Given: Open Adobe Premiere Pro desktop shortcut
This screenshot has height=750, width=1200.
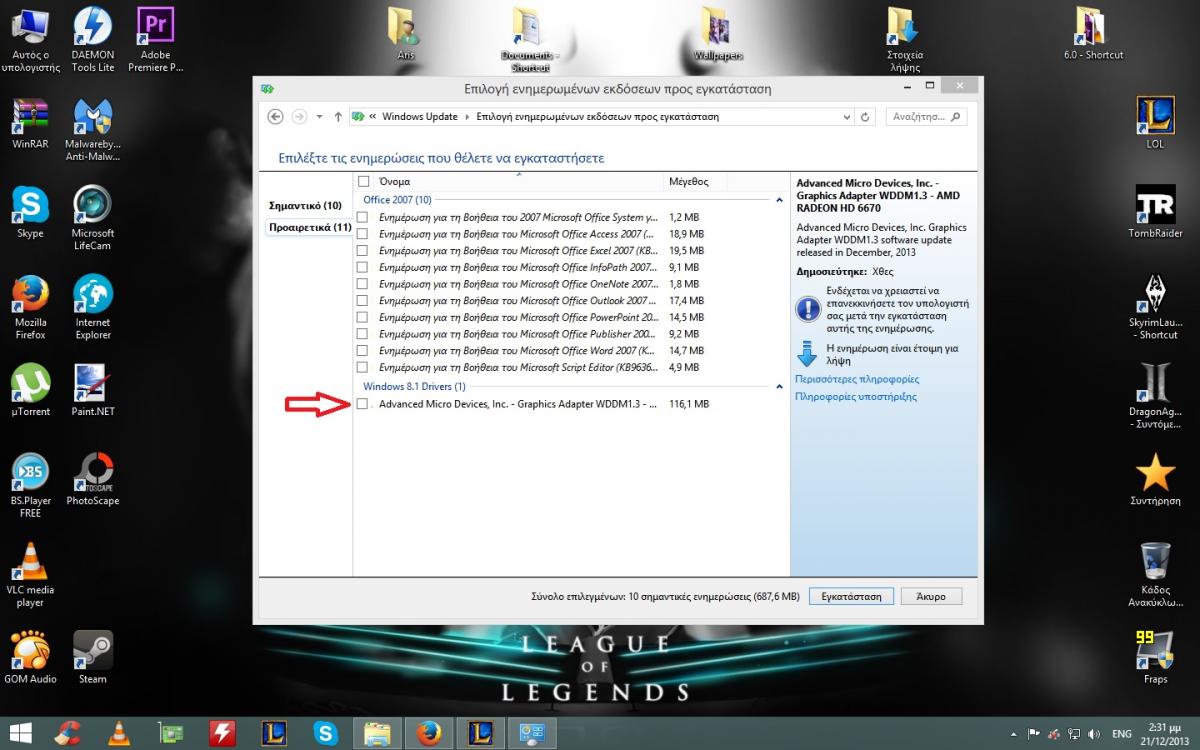Looking at the screenshot, I should [x=155, y=39].
